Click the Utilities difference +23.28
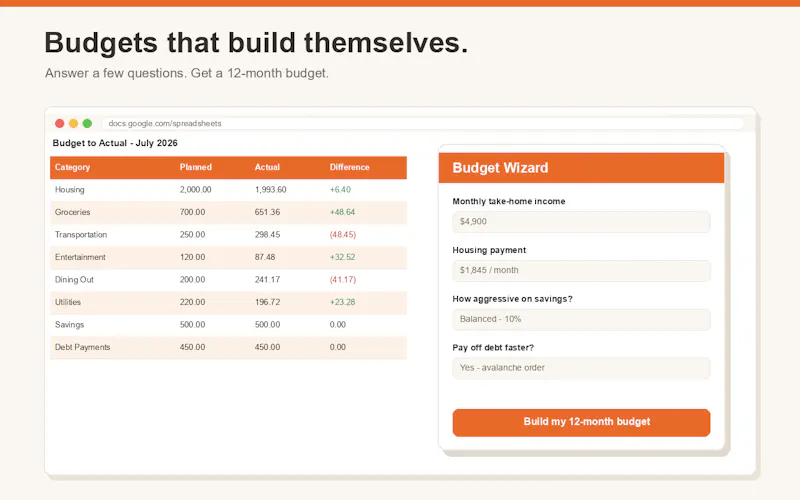 (x=342, y=302)
